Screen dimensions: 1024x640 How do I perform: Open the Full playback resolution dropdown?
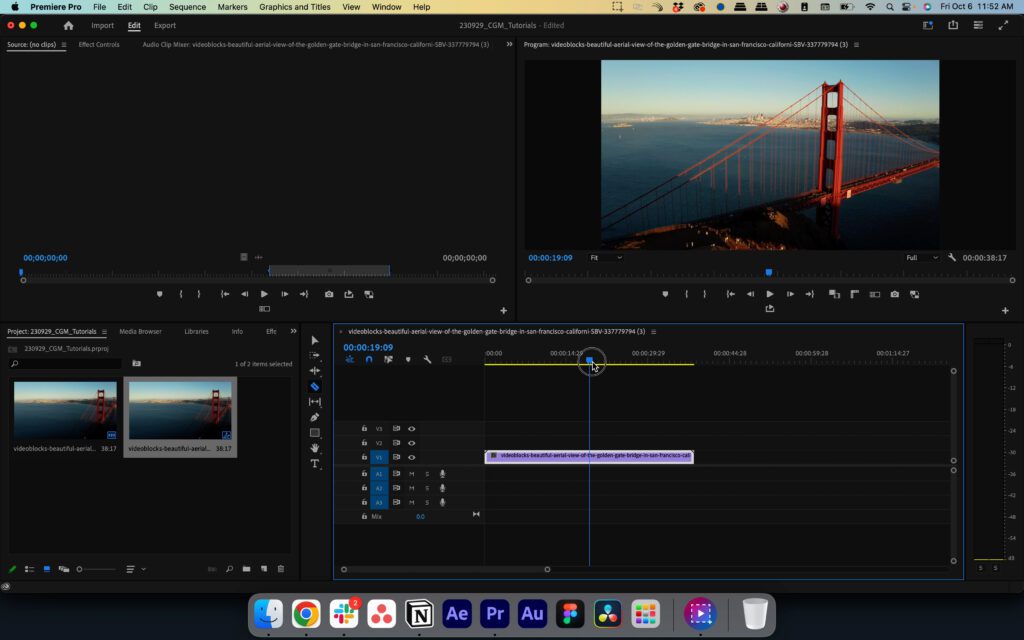tap(920, 257)
